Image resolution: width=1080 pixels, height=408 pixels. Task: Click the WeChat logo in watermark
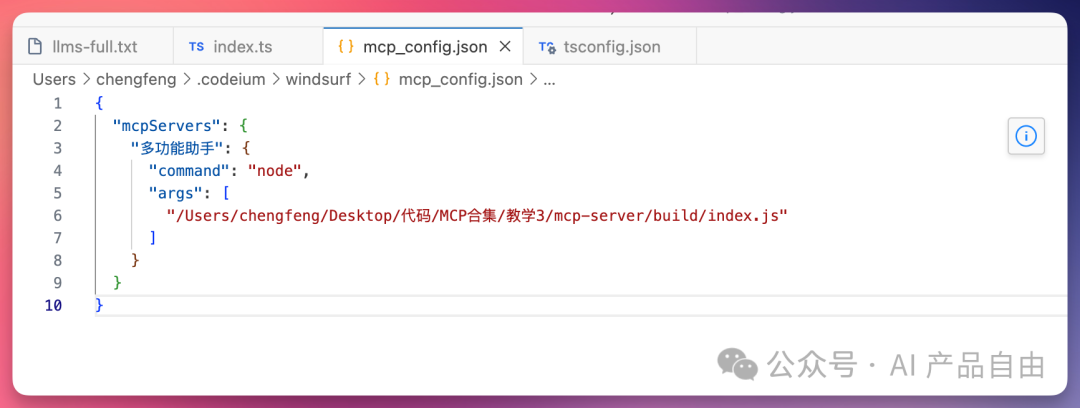pyautogui.click(x=737, y=364)
